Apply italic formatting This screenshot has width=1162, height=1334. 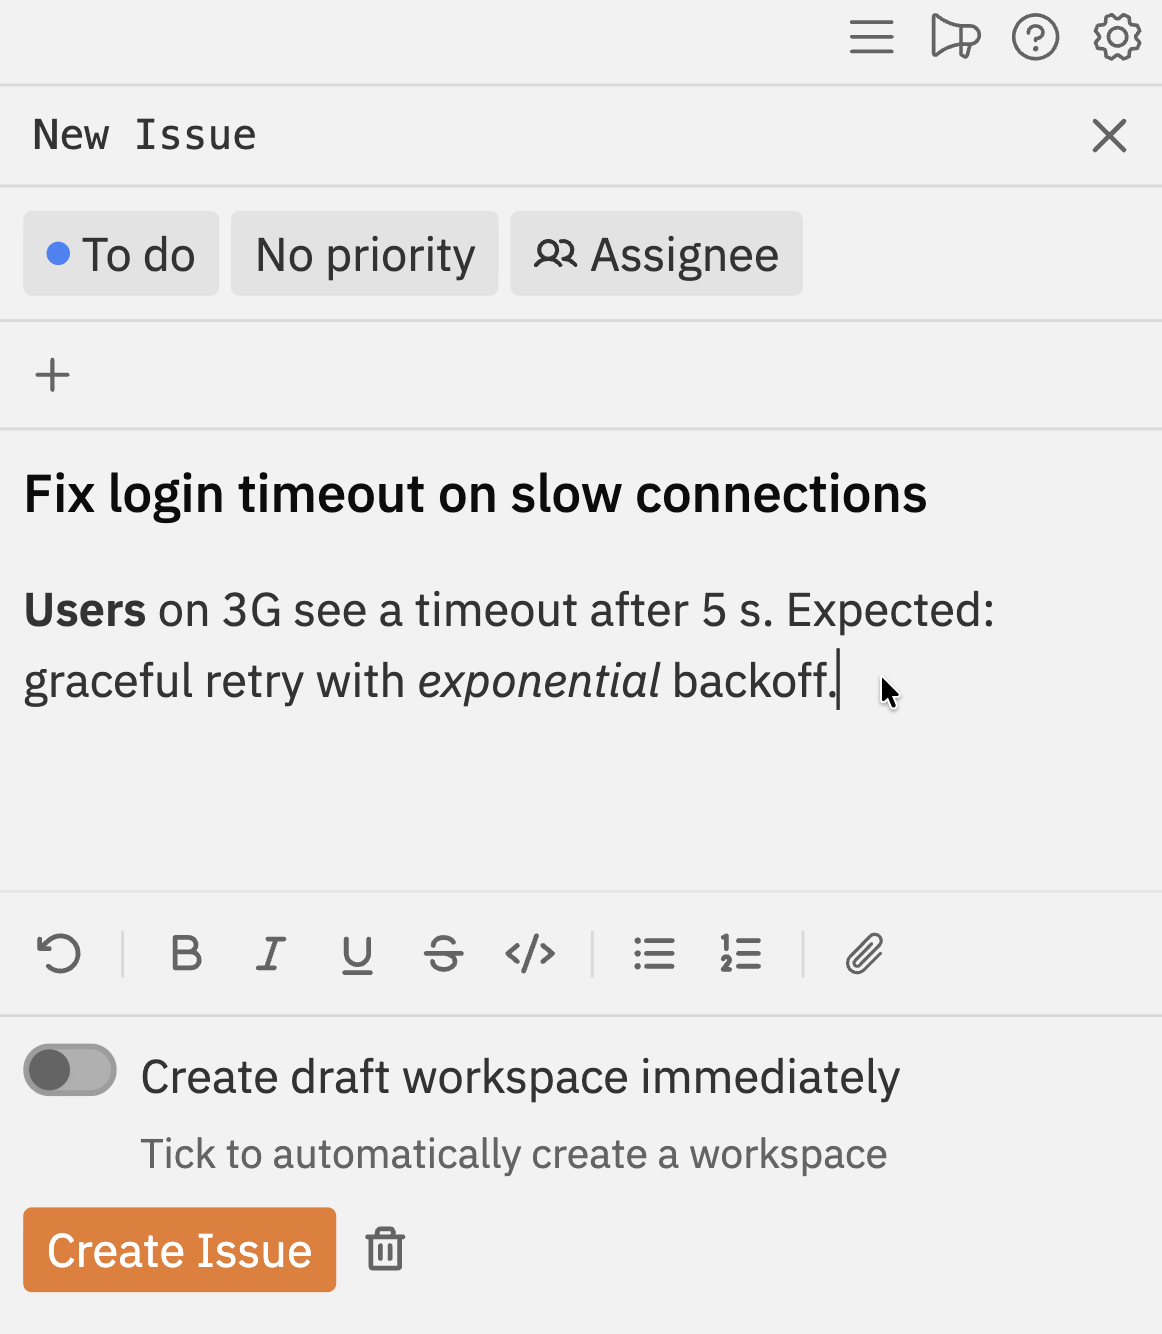coord(271,953)
